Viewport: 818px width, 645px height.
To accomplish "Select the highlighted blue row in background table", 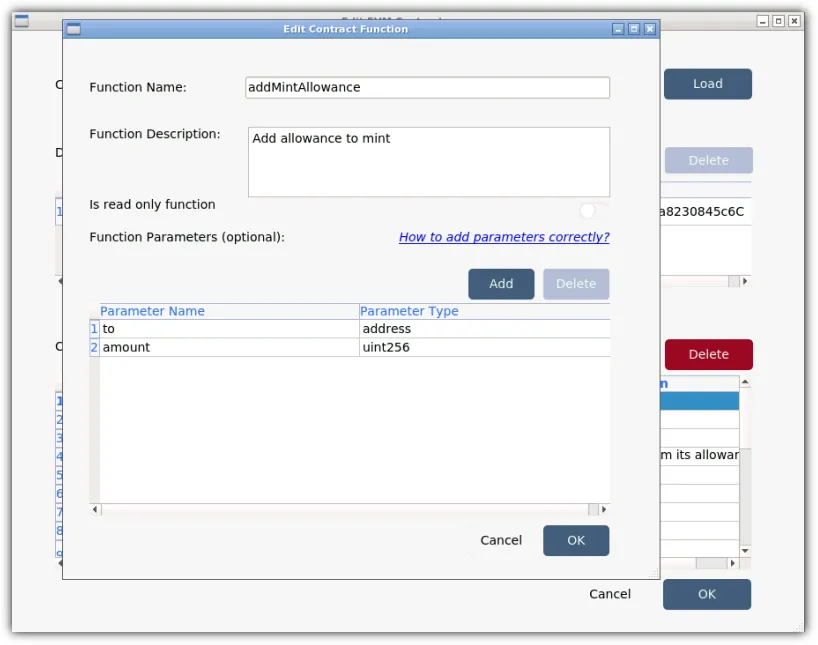I will click(x=700, y=401).
